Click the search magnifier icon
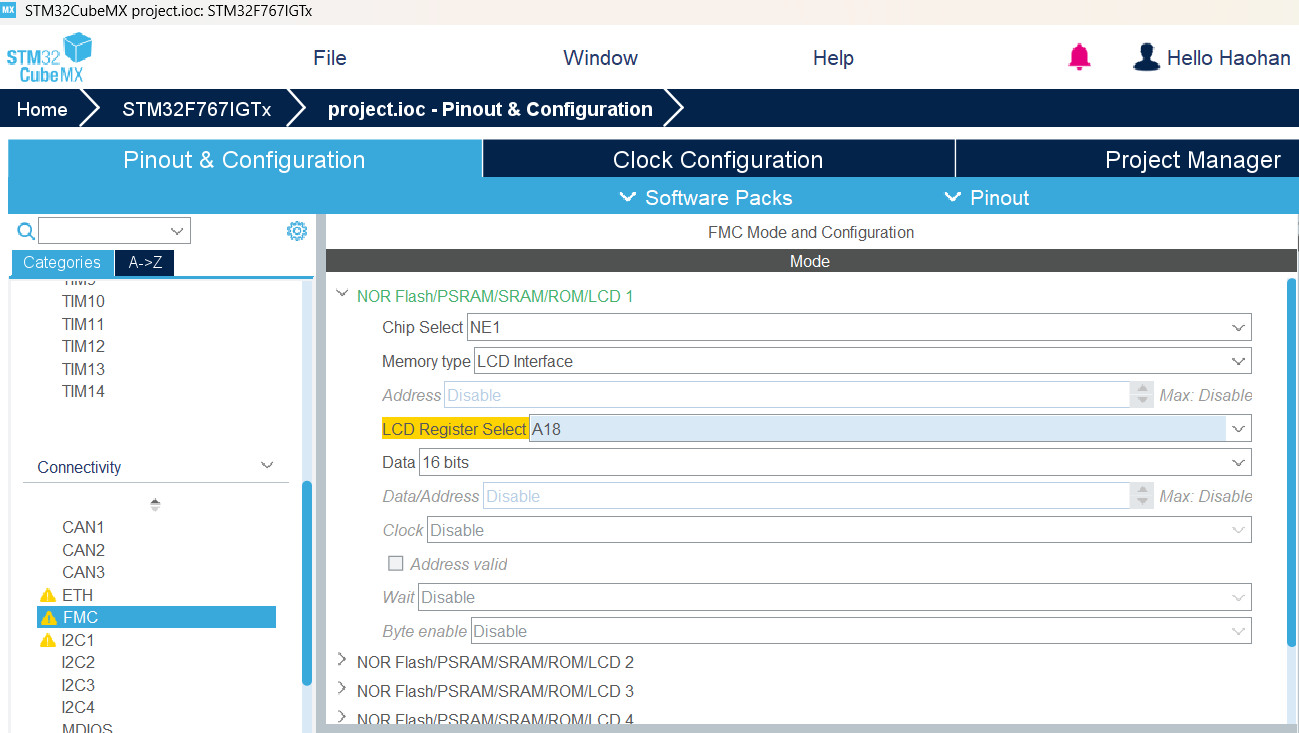Screen dimensions: 1299x733 point(27,231)
